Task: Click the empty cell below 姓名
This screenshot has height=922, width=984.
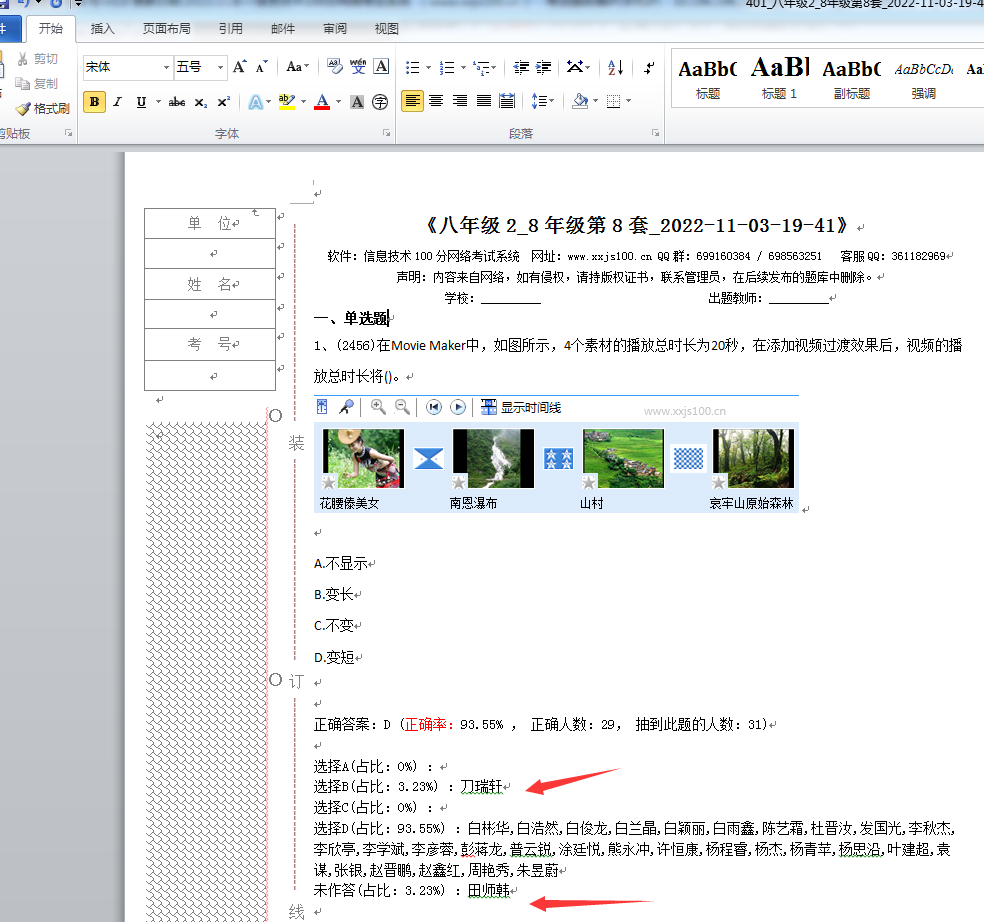Action: click(210, 314)
